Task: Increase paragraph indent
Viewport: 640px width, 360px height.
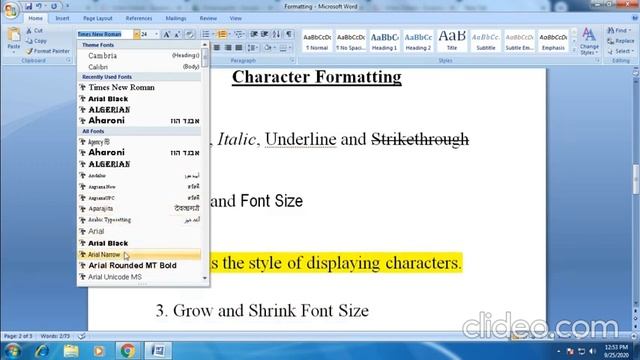Action: click(x=265, y=34)
